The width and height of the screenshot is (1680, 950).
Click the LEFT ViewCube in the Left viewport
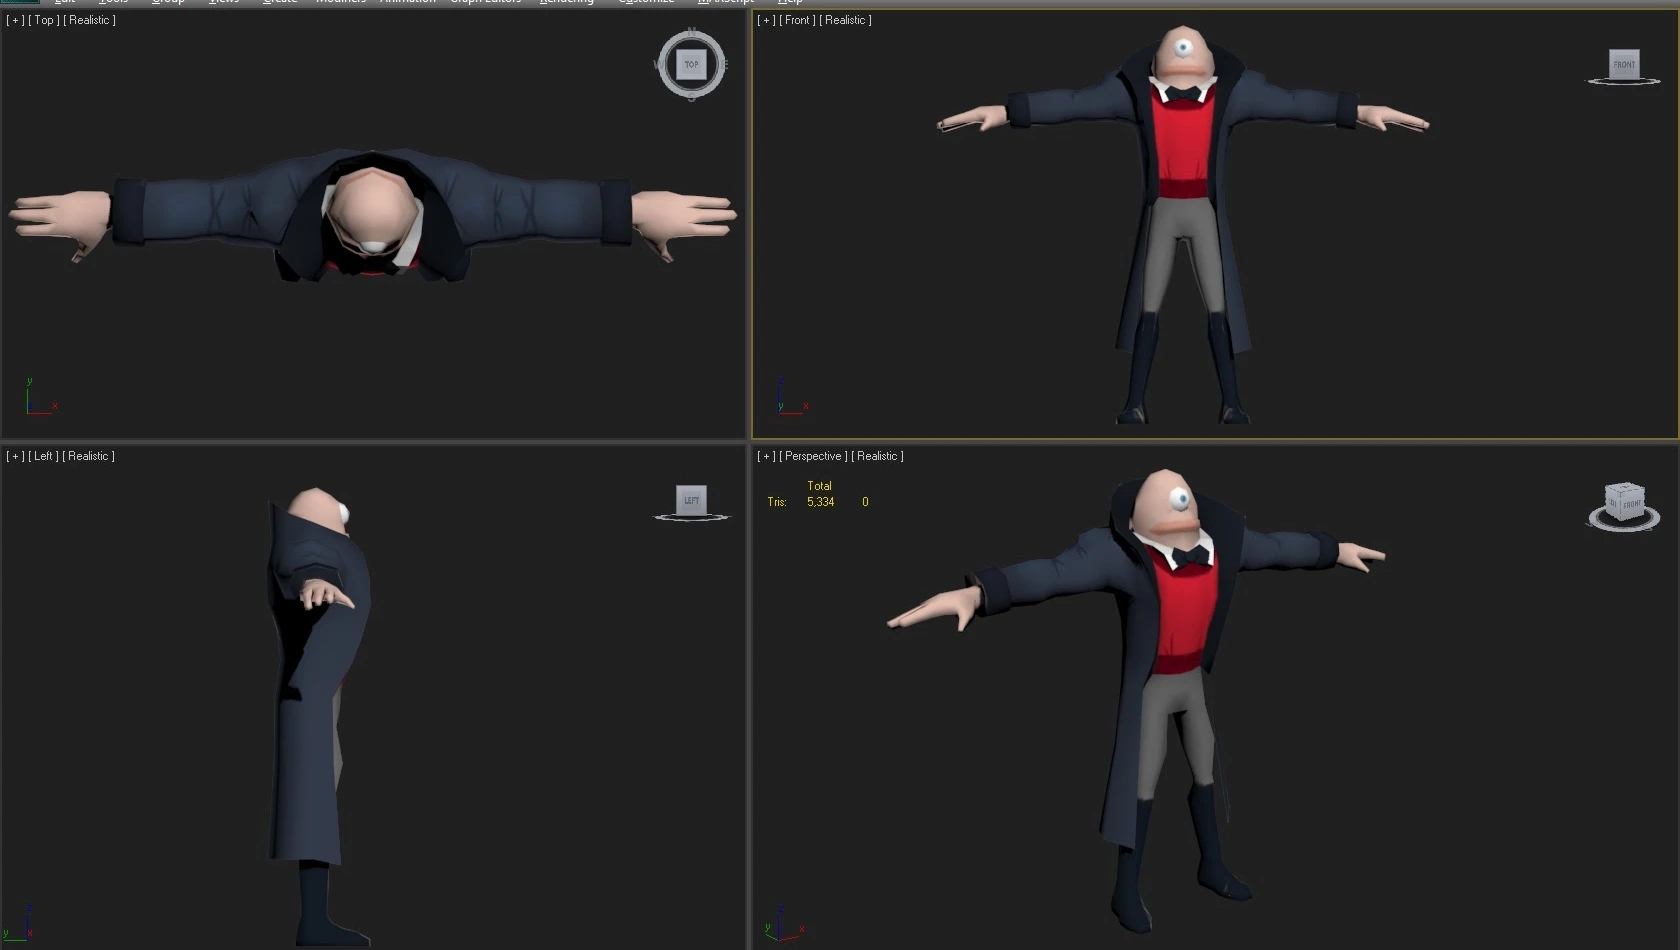pyautogui.click(x=691, y=500)
